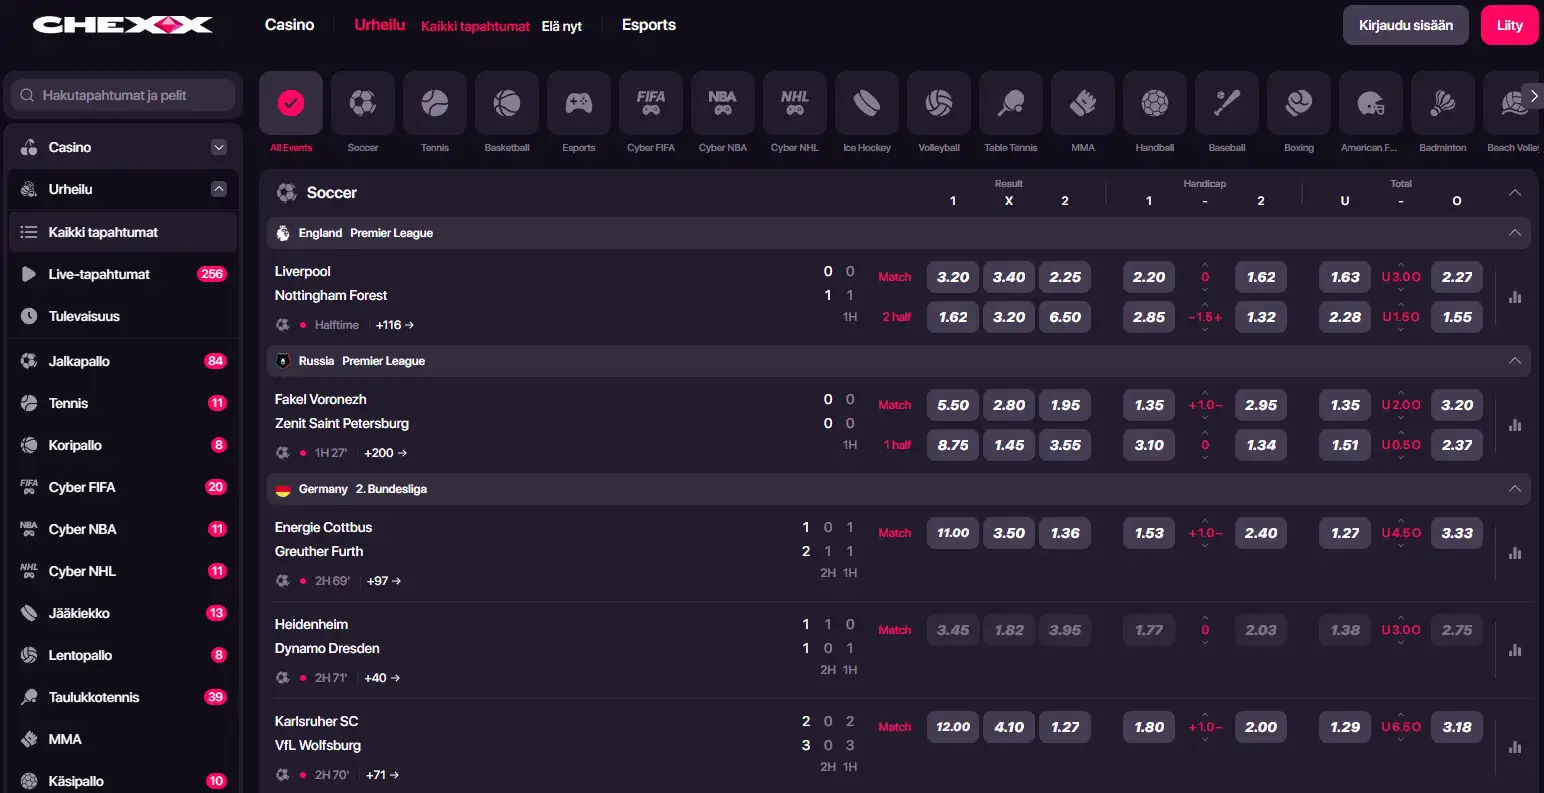Switch to Elä nyt tab
Image resolution: width=1544 pixels, height=793 pixels.
pyautogui.click(x=562, y=27)
